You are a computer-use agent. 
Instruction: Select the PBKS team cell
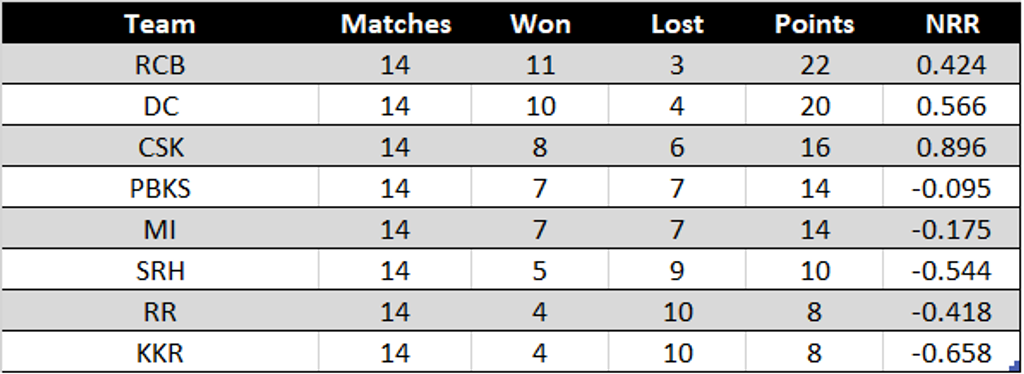160,189
